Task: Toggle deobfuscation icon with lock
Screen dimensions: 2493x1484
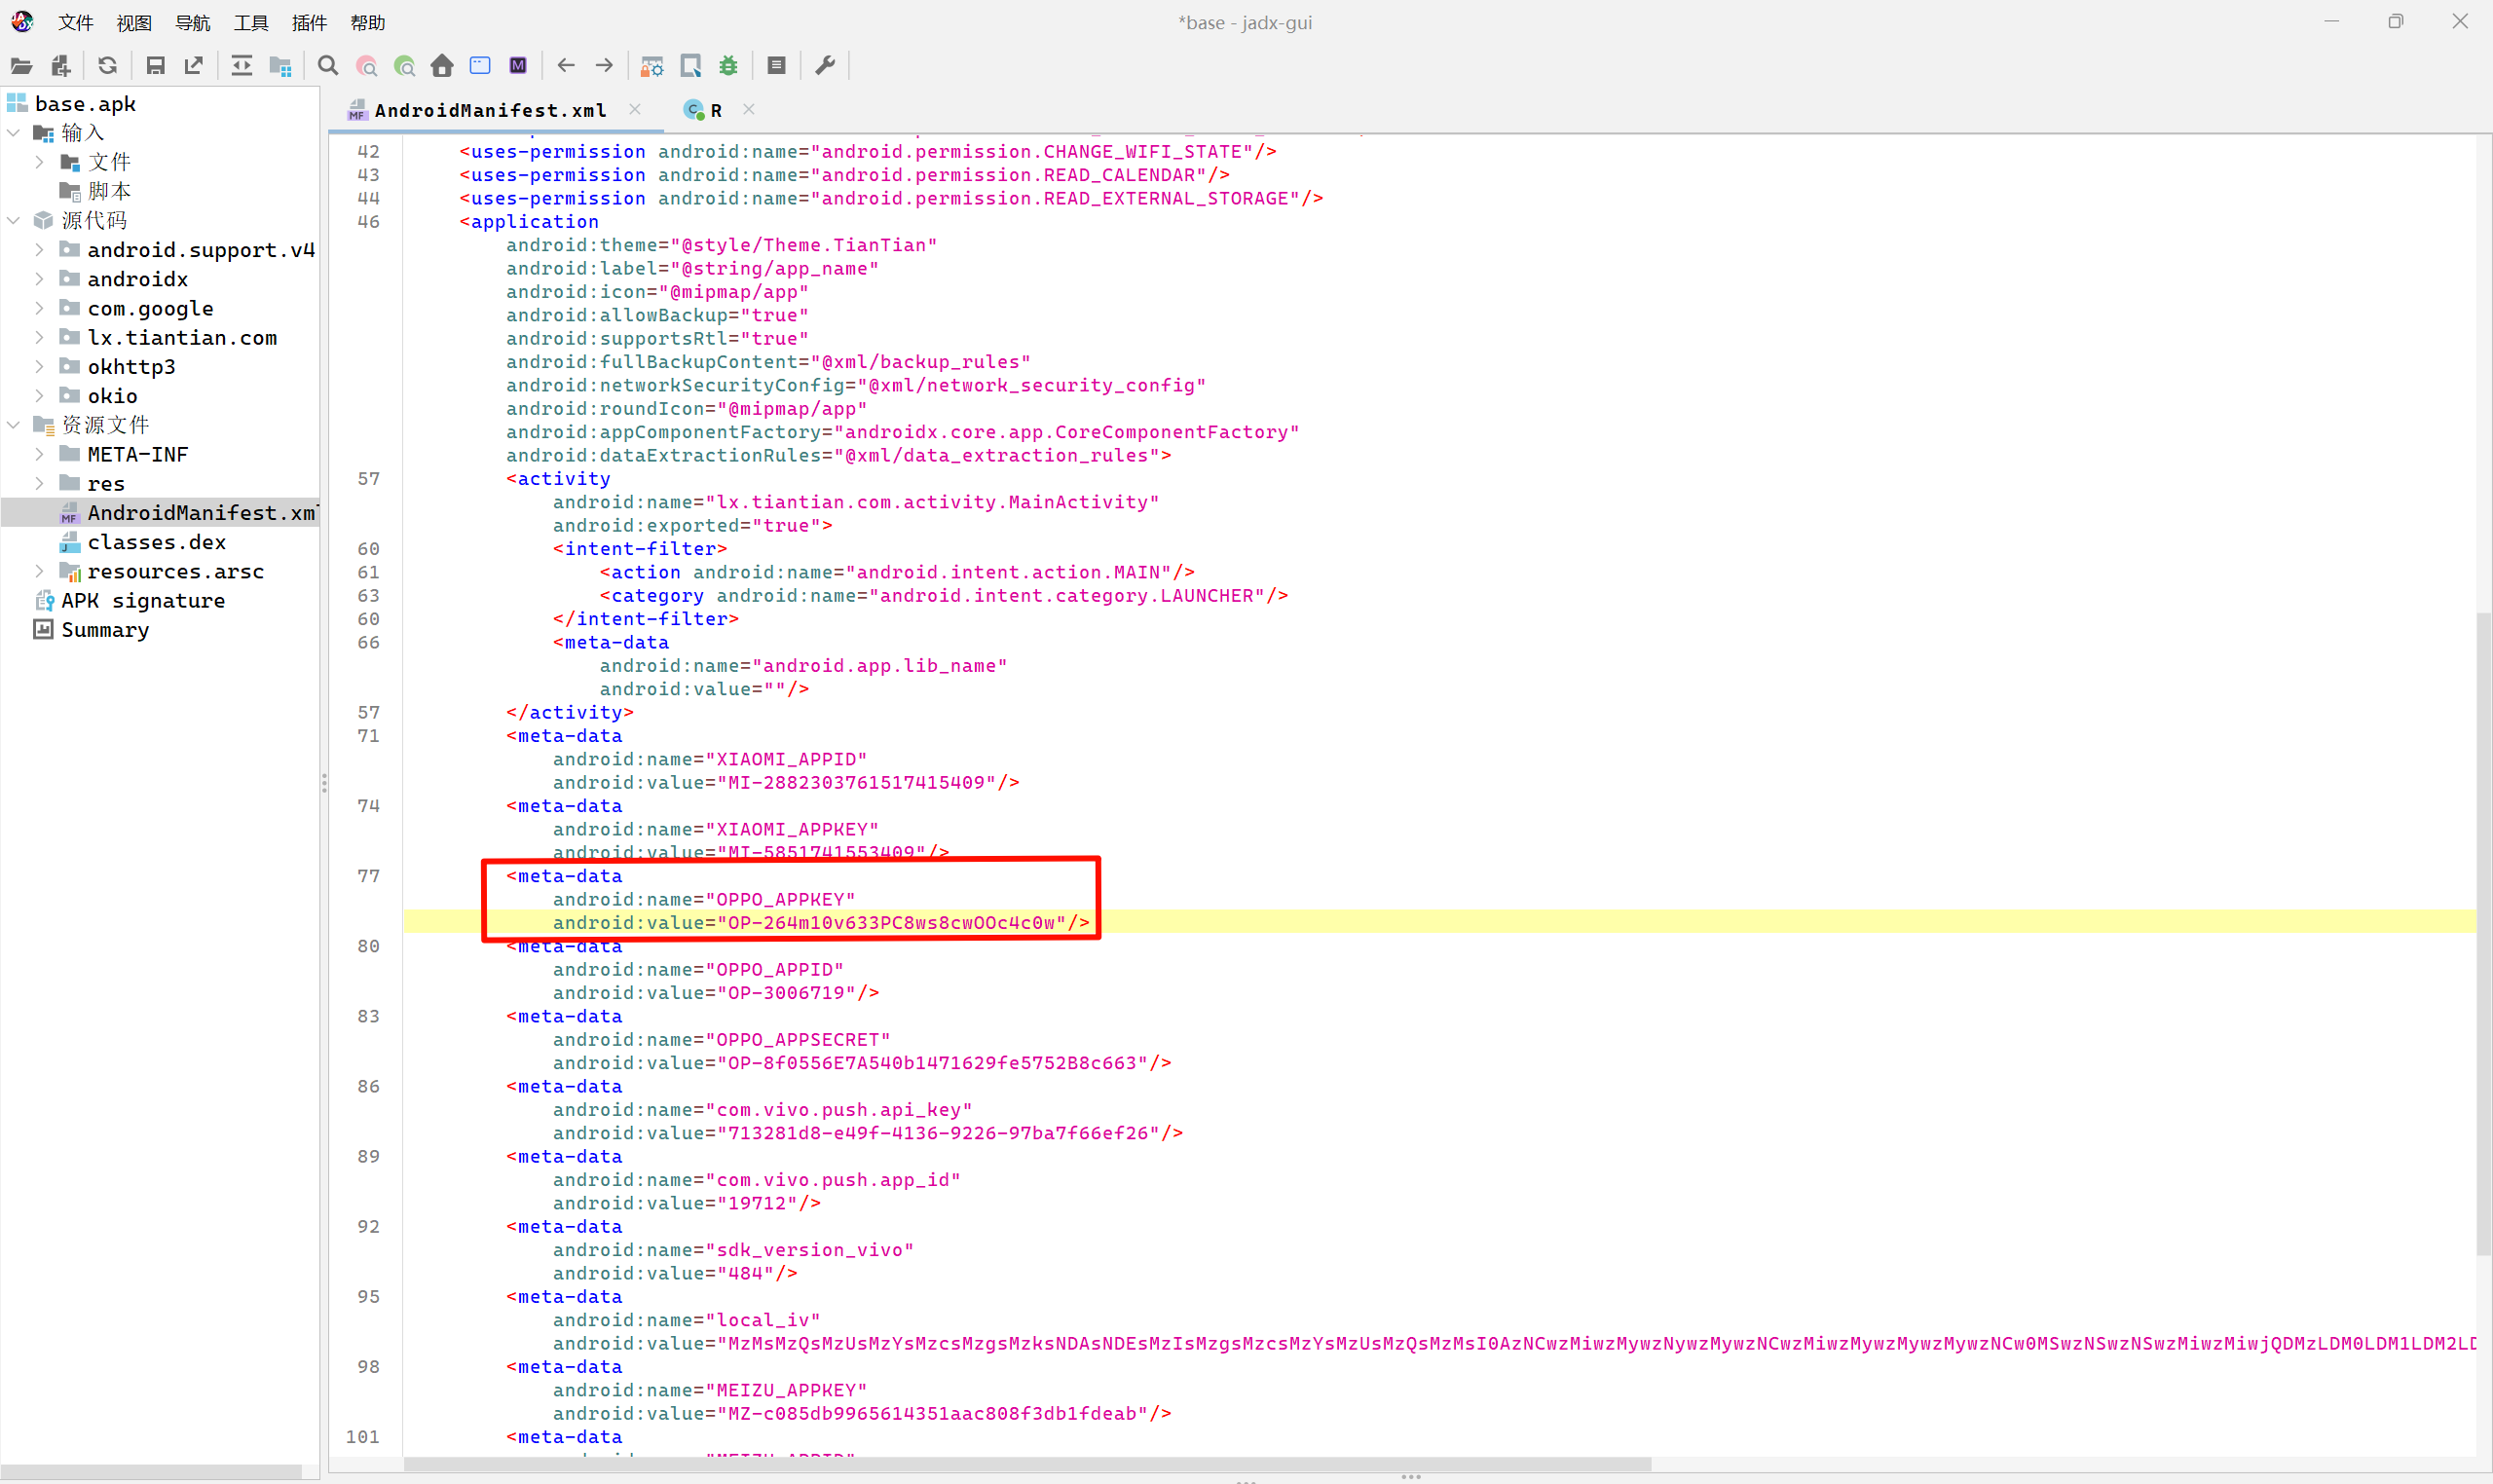Action: (652, 66)
